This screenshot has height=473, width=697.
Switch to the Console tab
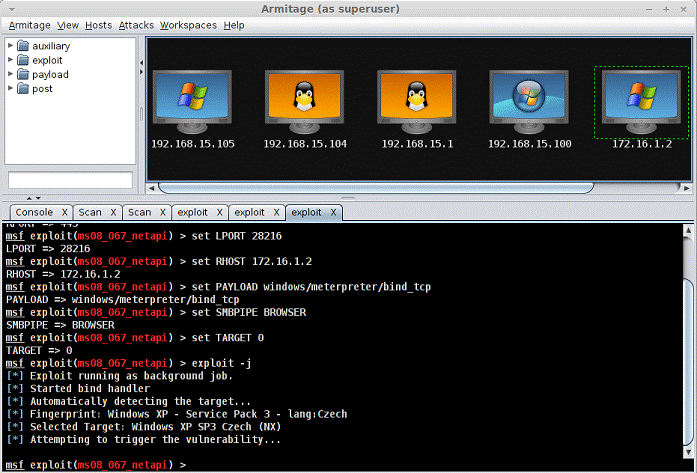pos(34,212)
